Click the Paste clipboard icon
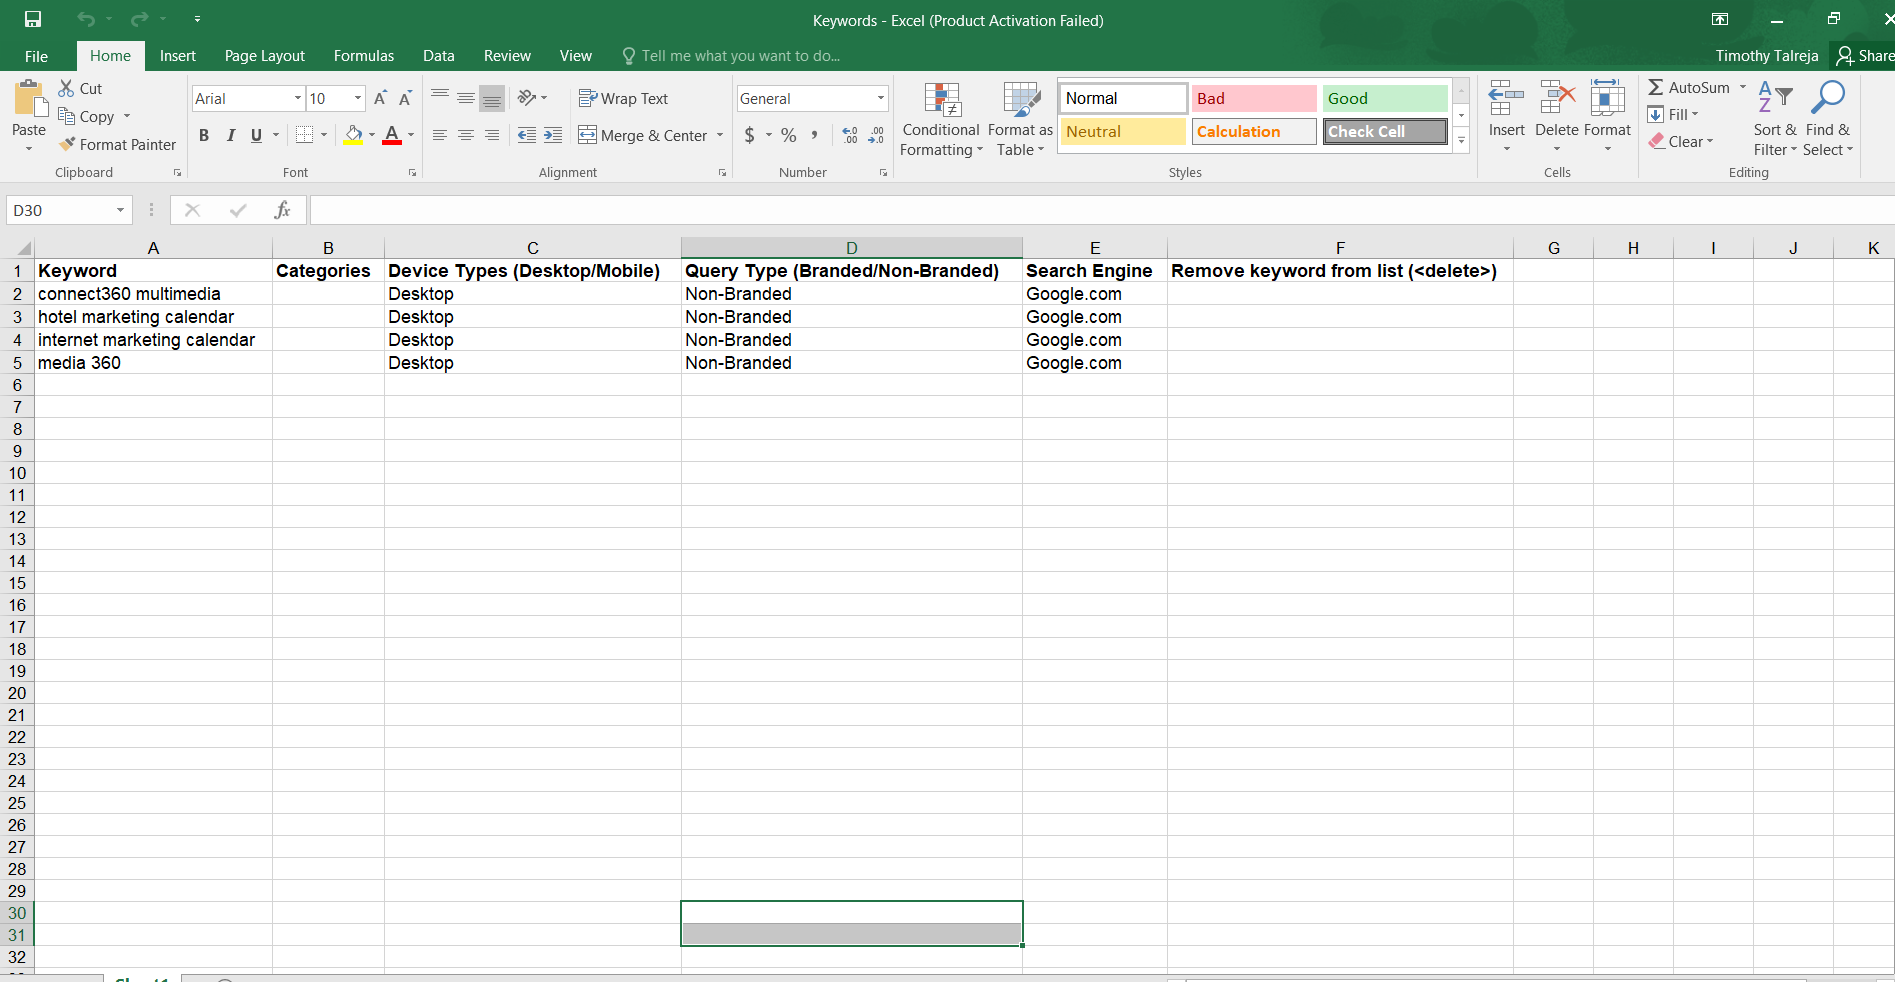Image resolution: width=1895 pixels, height=982 pixels. (29, 99)
